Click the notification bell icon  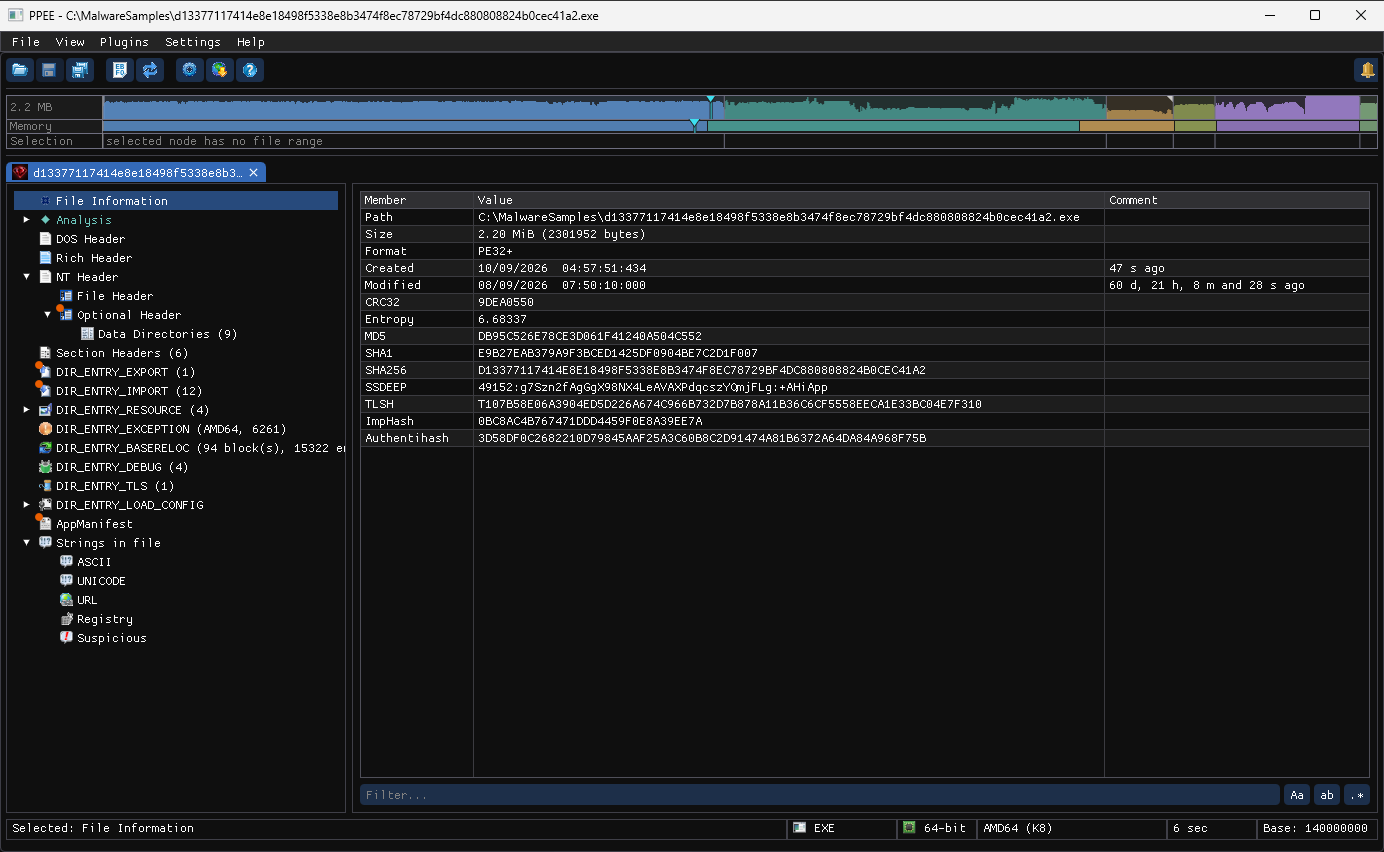click(x=1366, y=70)
